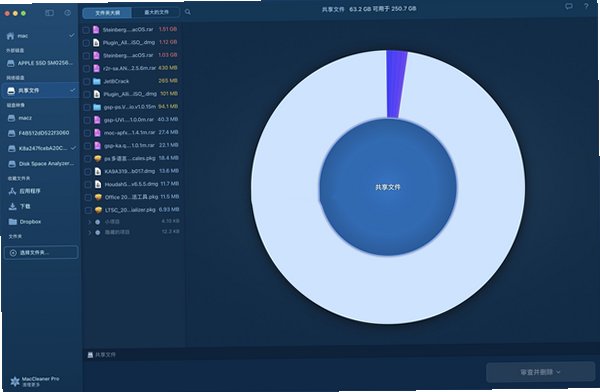The image size is (600, 392).
Task: Switch to the 文件夹大纲 tab
Action: (108, 13)
